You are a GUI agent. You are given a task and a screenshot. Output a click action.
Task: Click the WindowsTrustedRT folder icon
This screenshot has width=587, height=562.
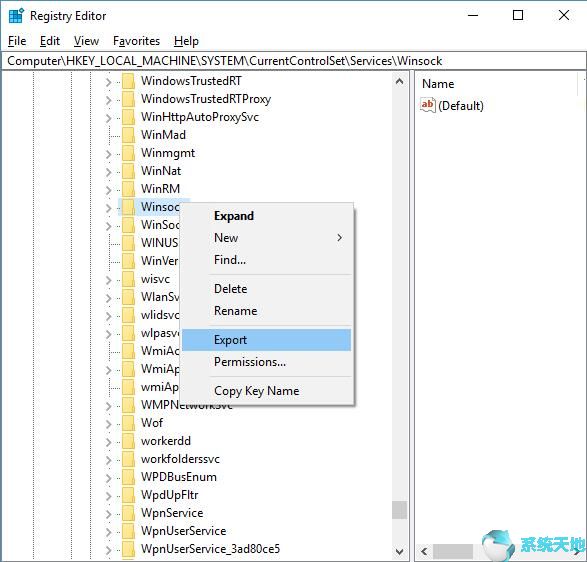(128, 81)
